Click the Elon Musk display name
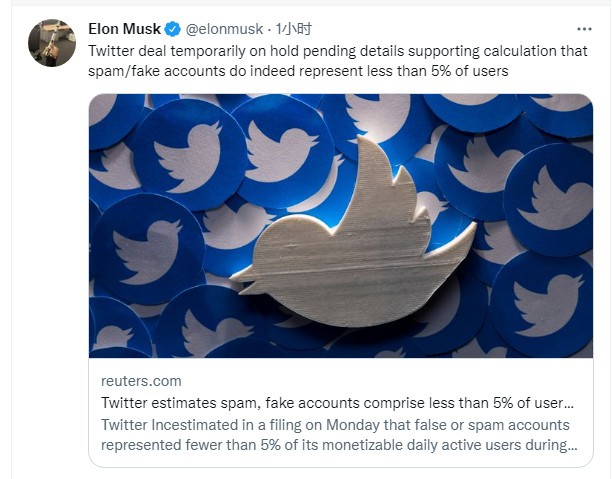612x479 pixels. click(122, 28)
